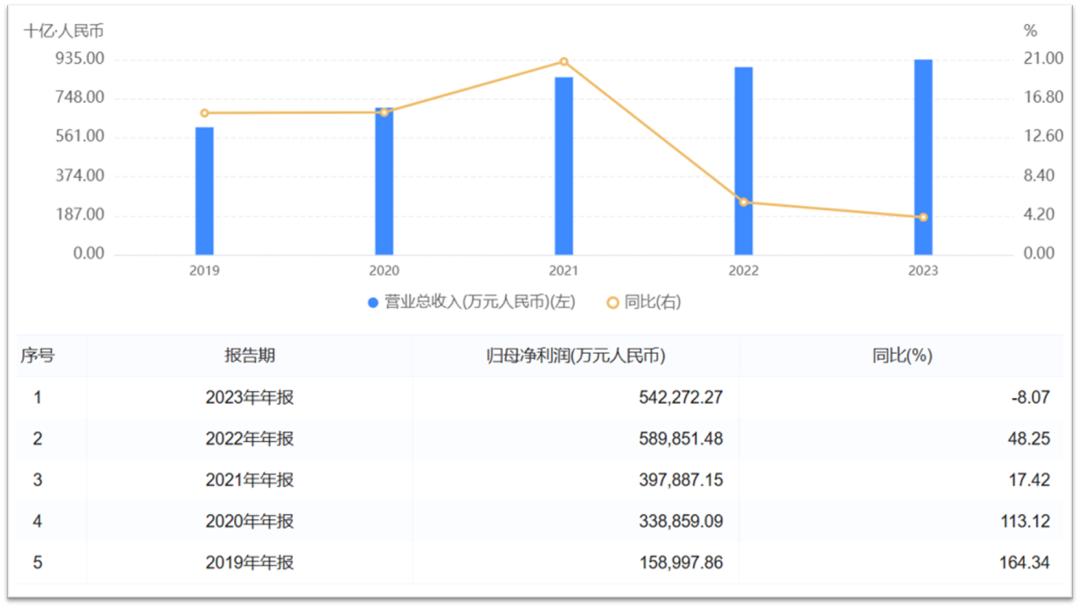Select the 2019年年报 table row

click(x=249, y=563)
